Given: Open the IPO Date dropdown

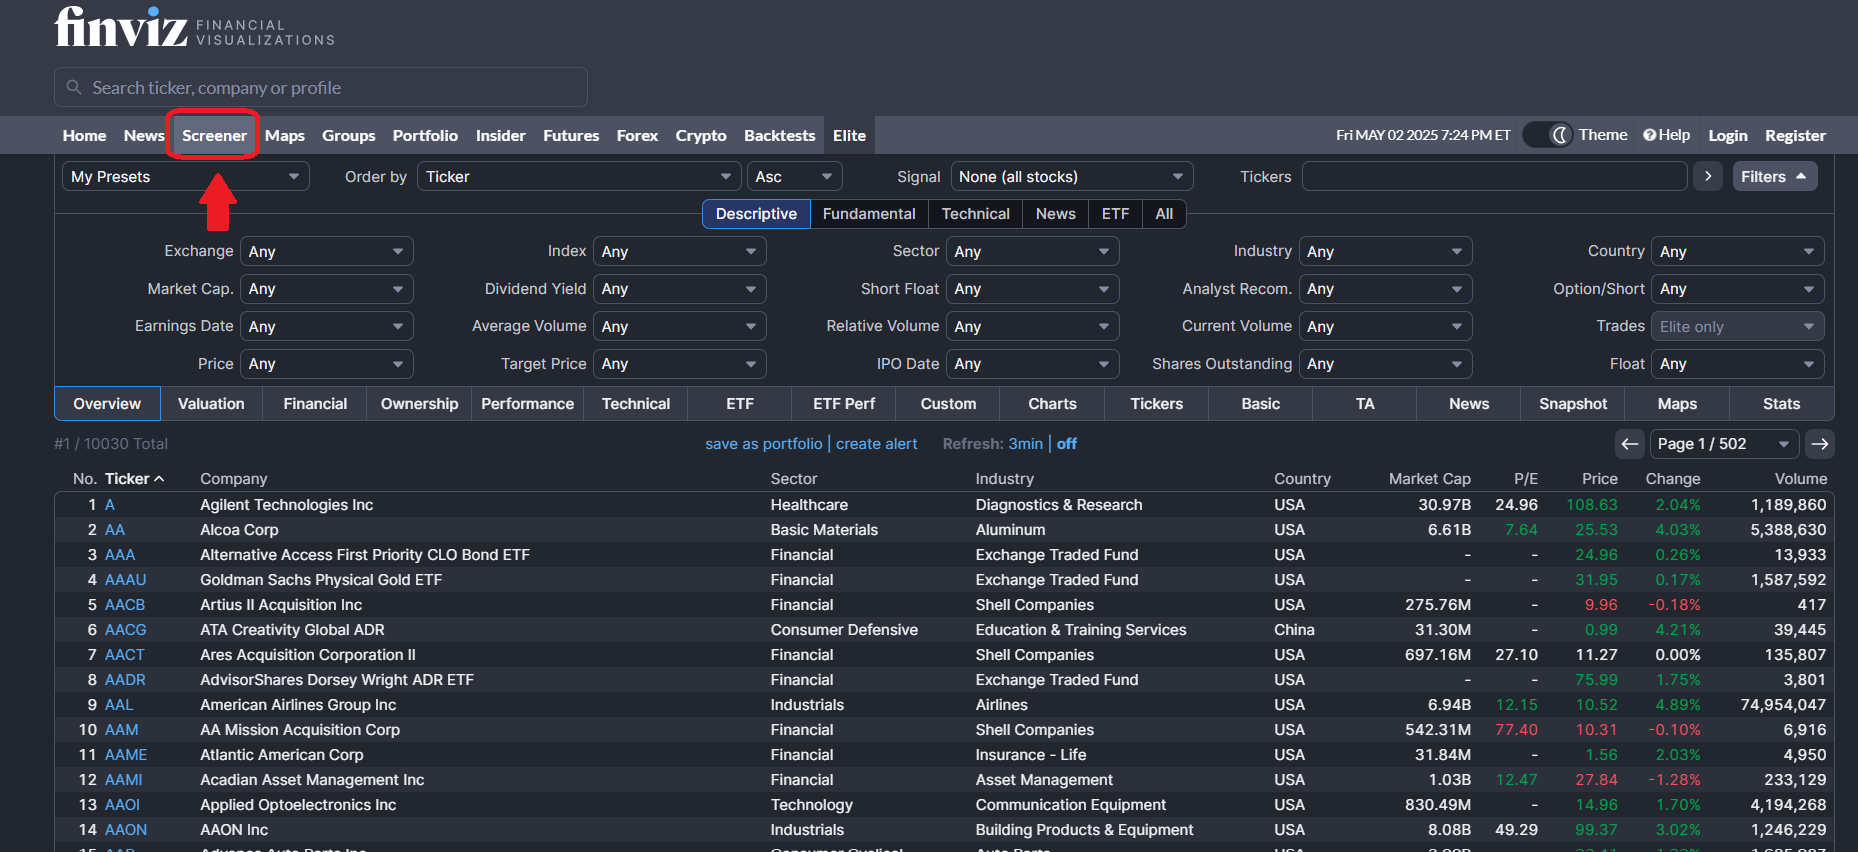Looking at the screenshot, I should 1032,364.
